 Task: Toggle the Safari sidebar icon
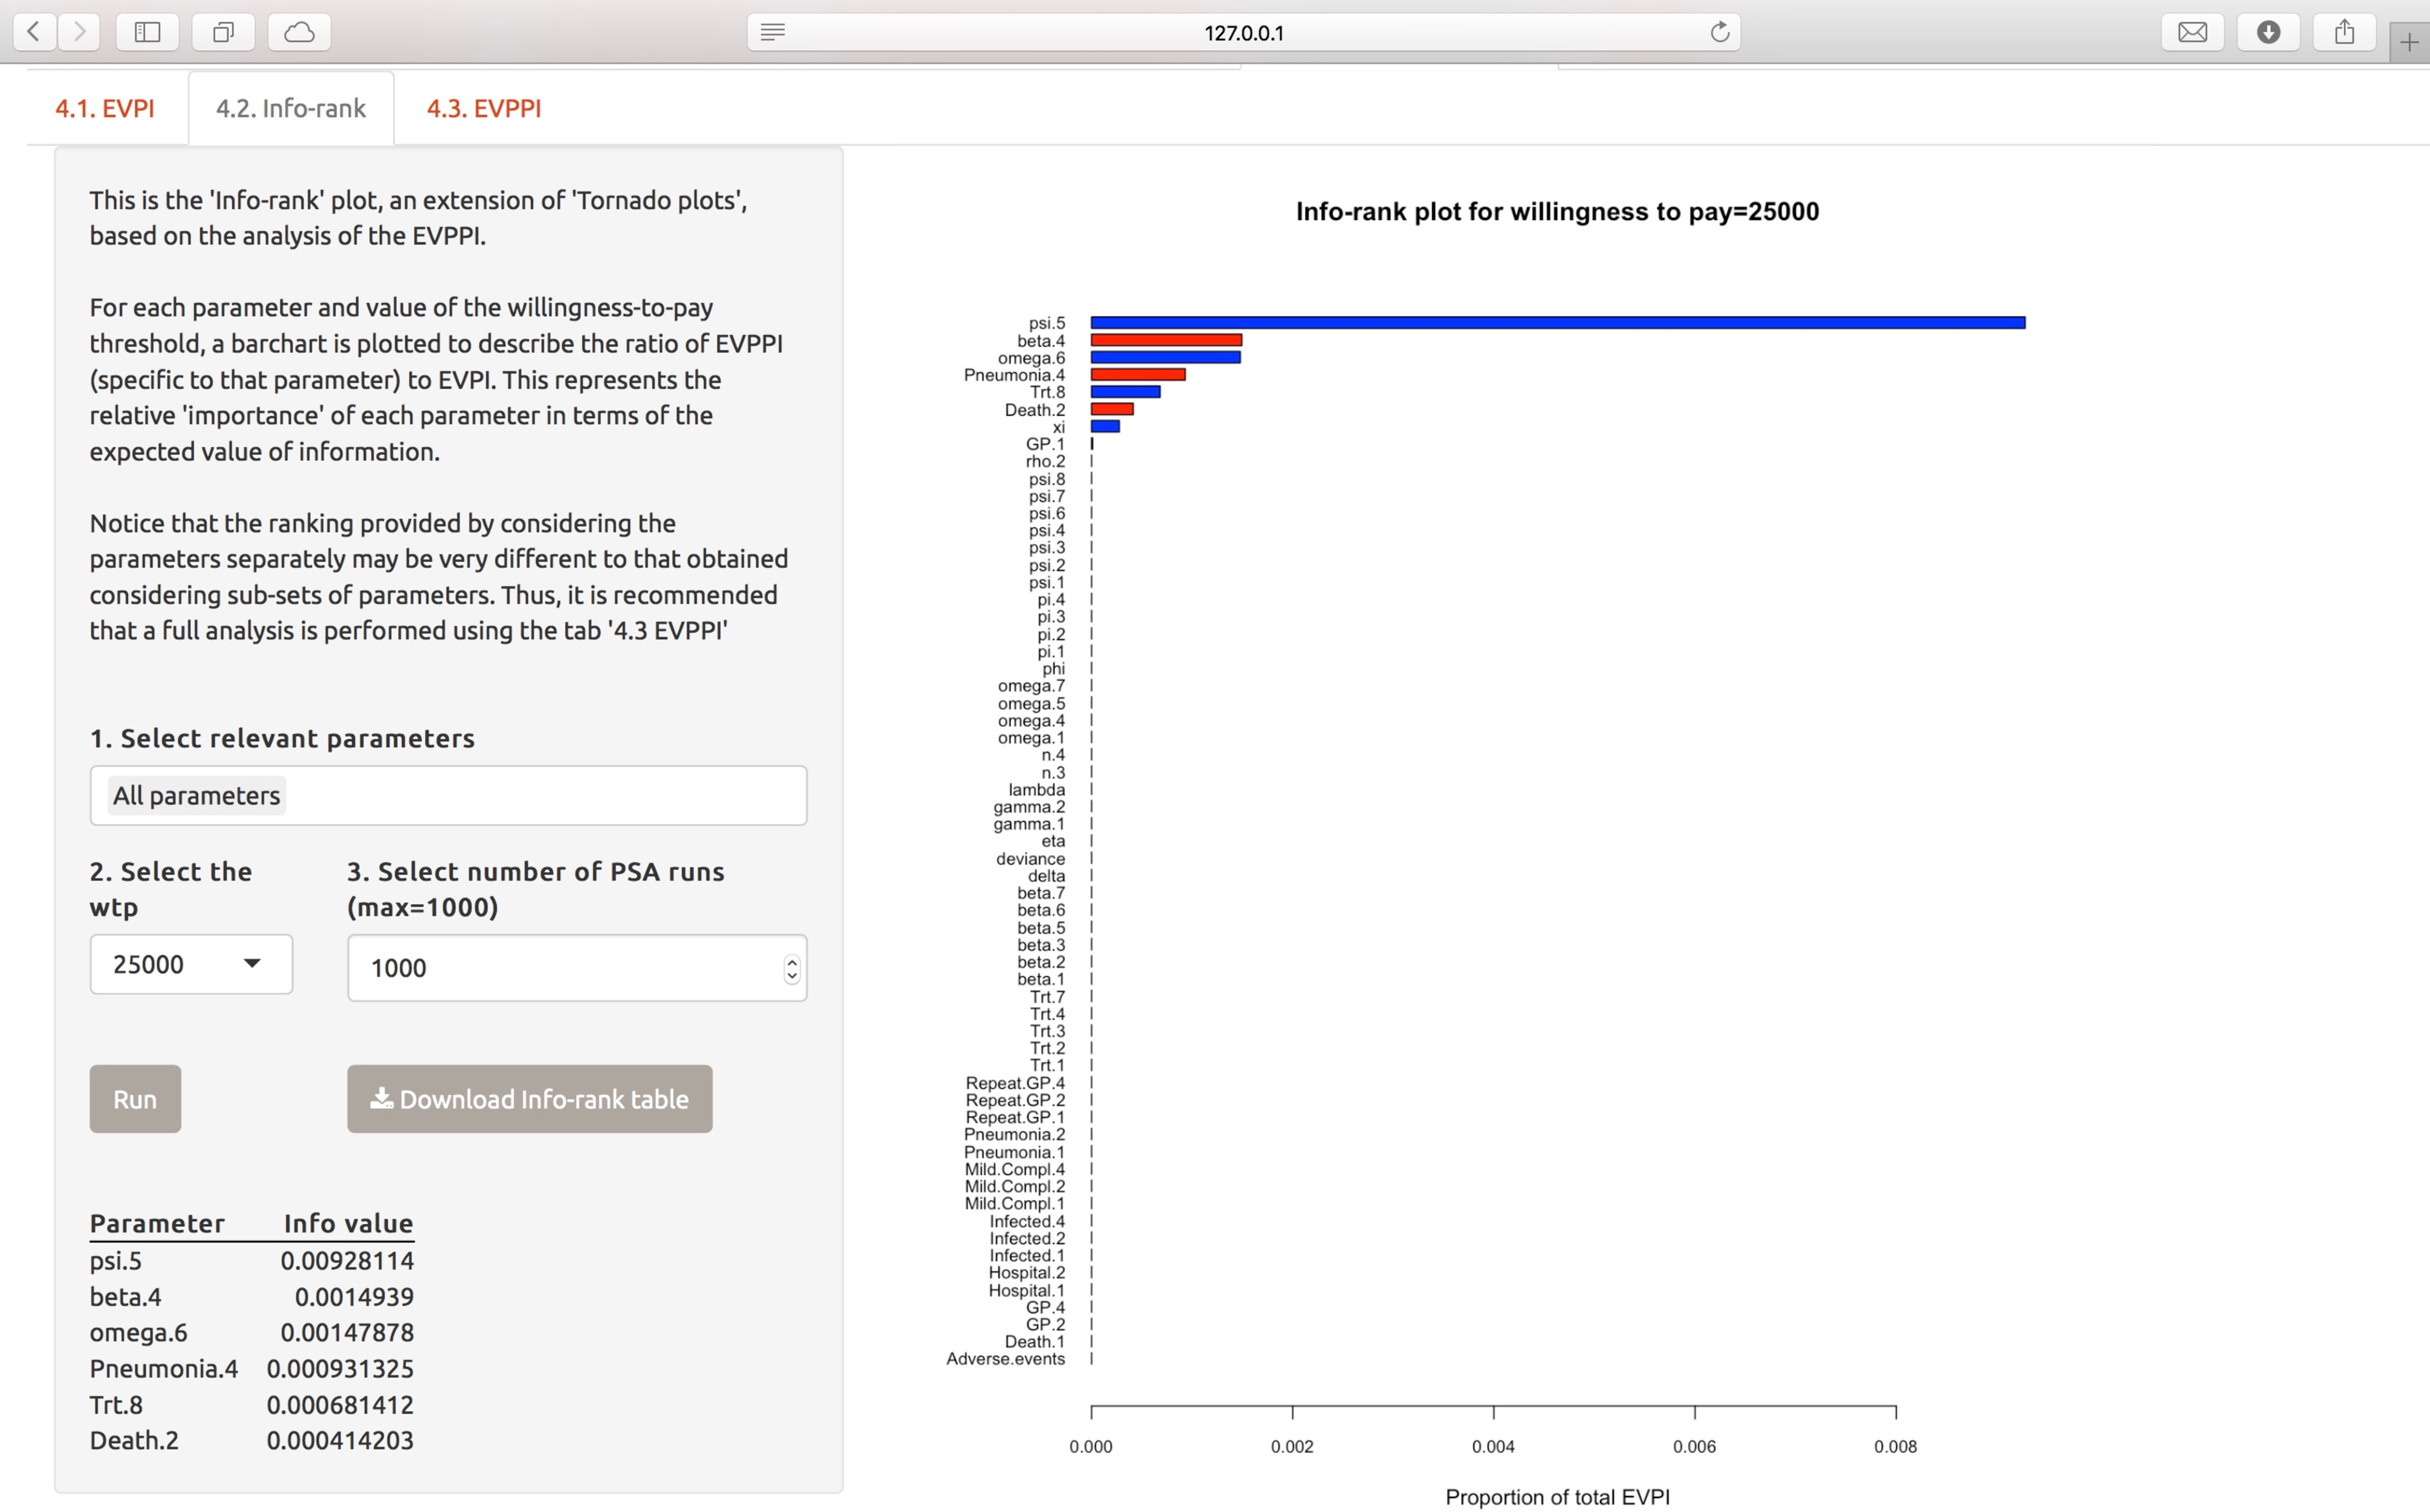click(x=147, y=32)
